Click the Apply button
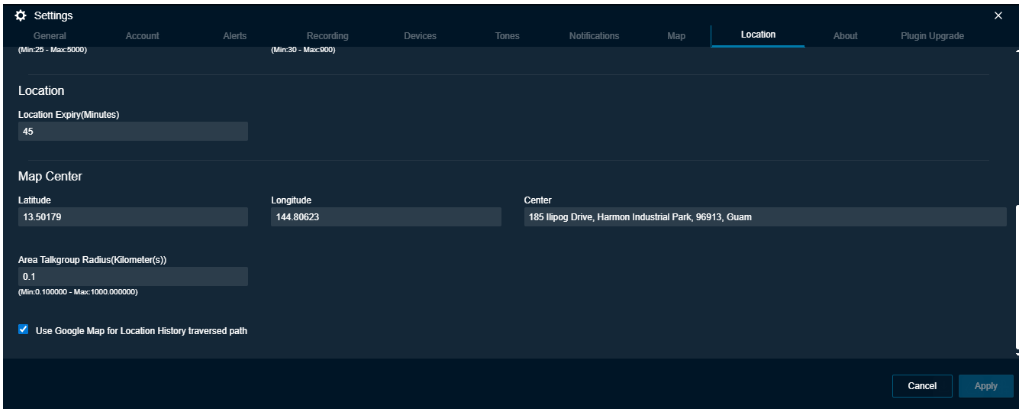The image size is (1023, 416). coord(986,386)
